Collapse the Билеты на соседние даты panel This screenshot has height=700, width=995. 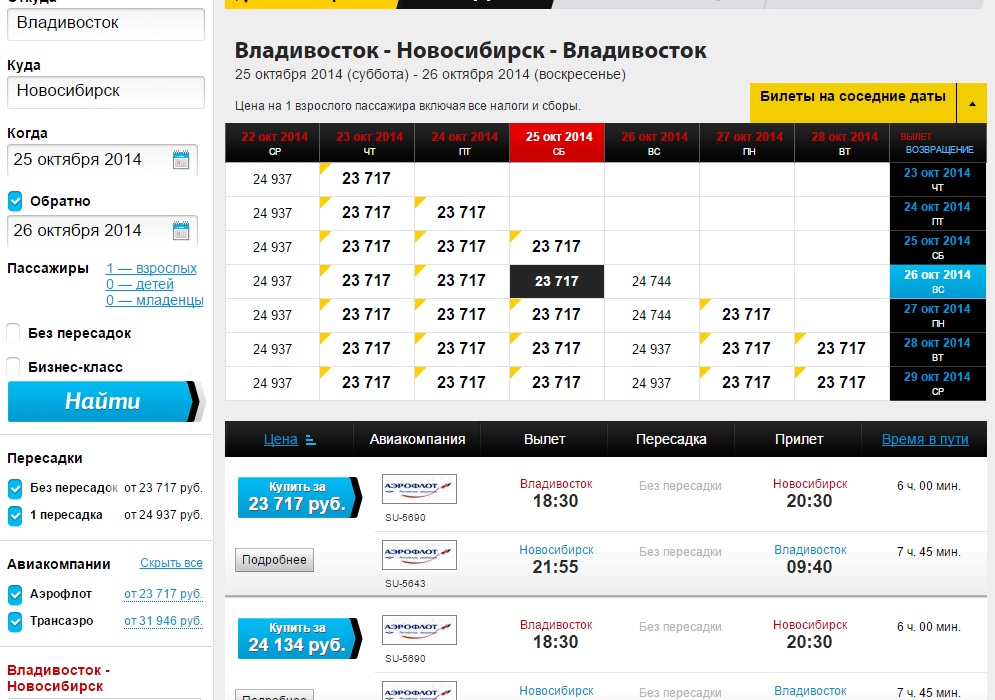(x=971, y=102)
